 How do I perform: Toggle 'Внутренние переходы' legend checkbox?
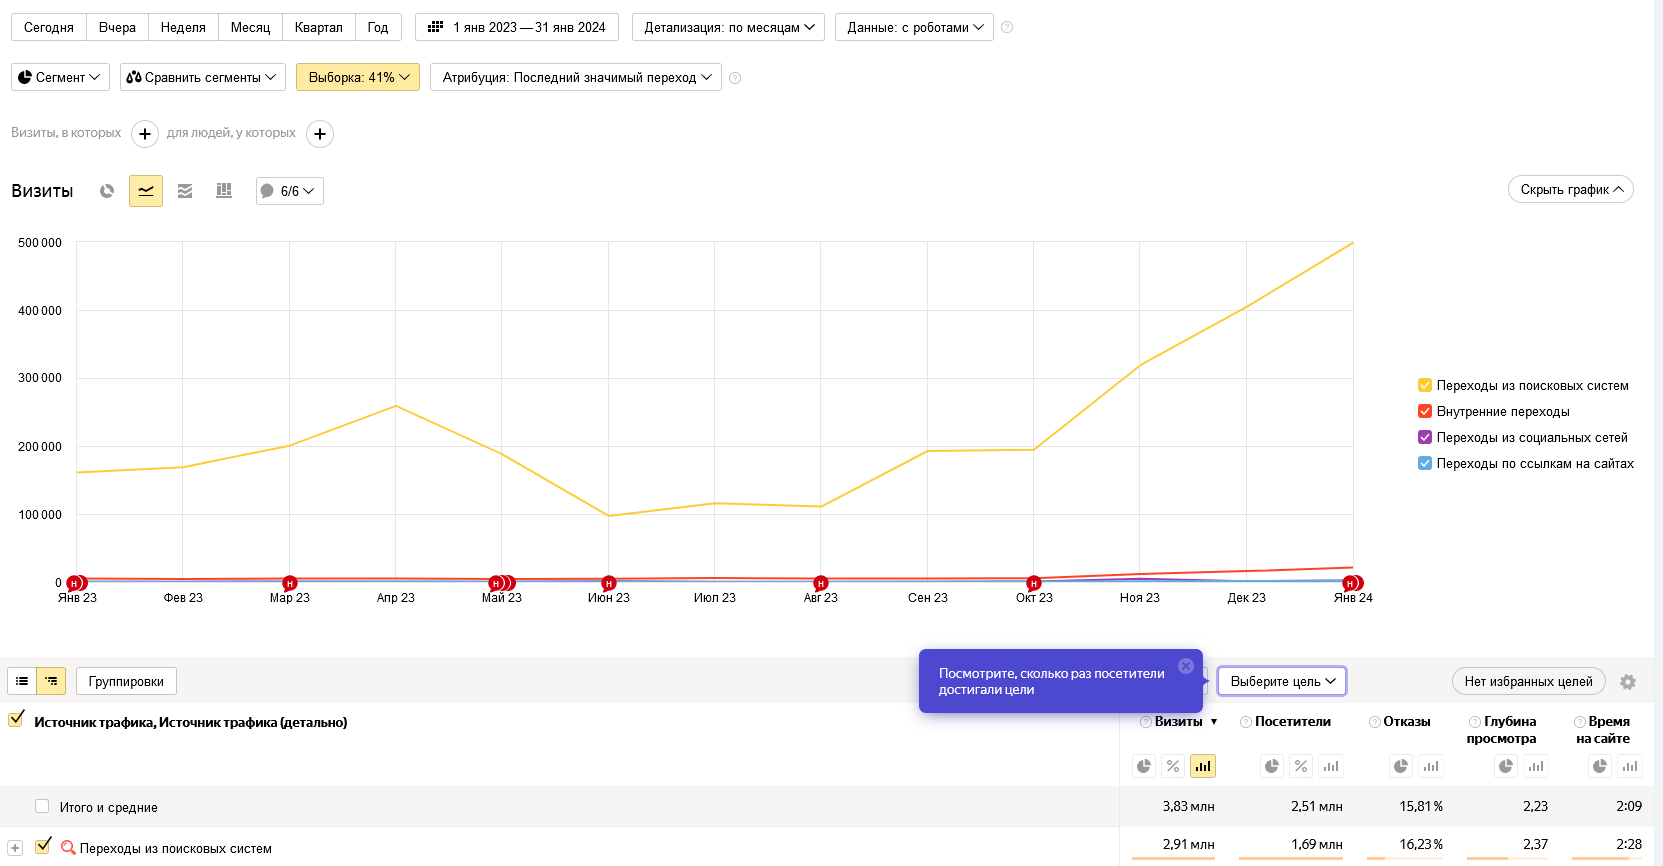click(x=1425, y=411)
